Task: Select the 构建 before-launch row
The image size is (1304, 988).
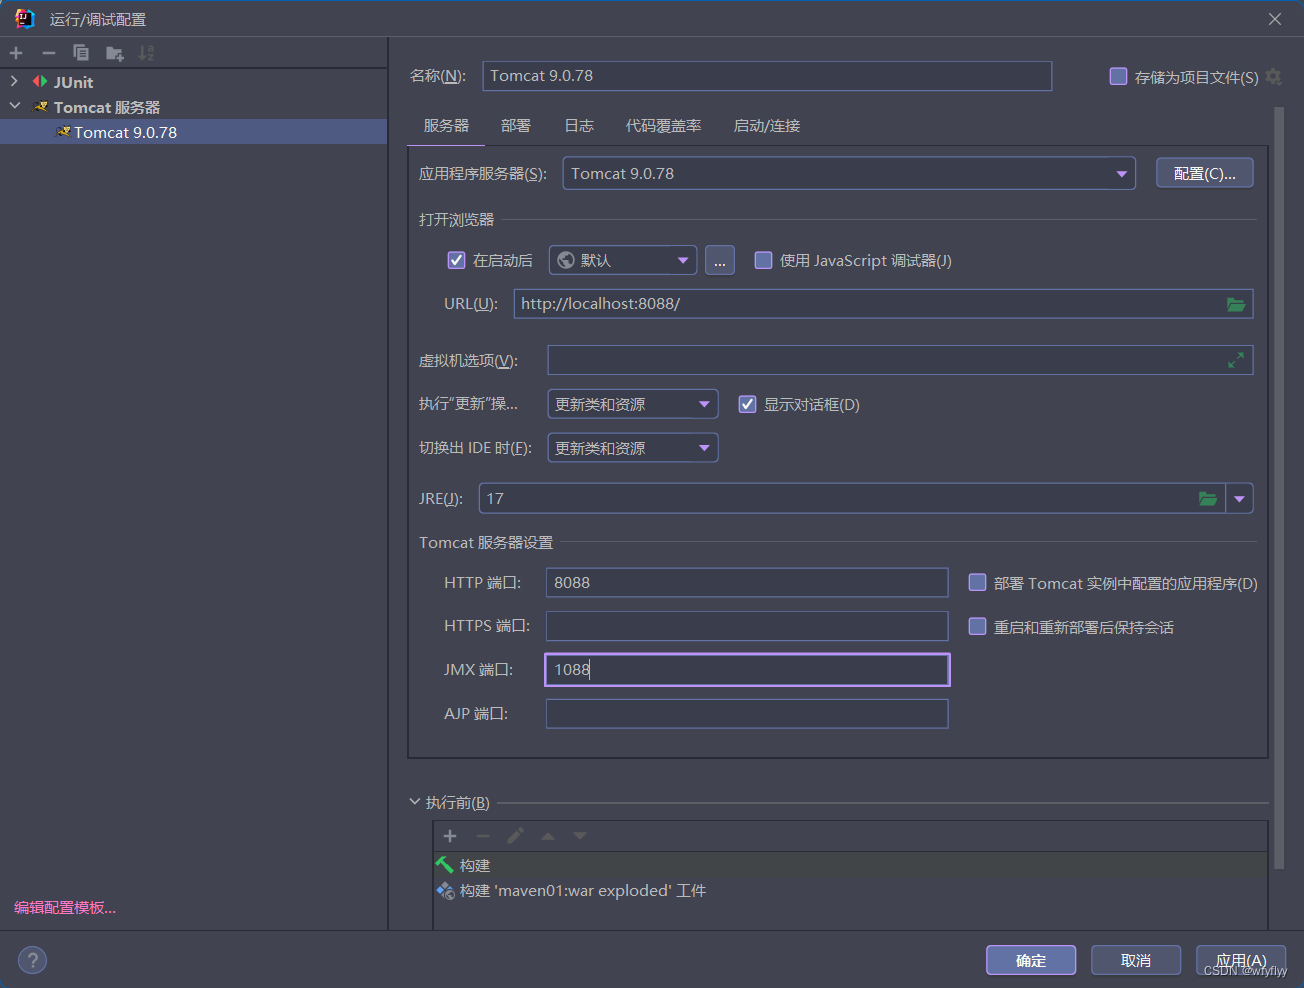Action: coord(850,865)
